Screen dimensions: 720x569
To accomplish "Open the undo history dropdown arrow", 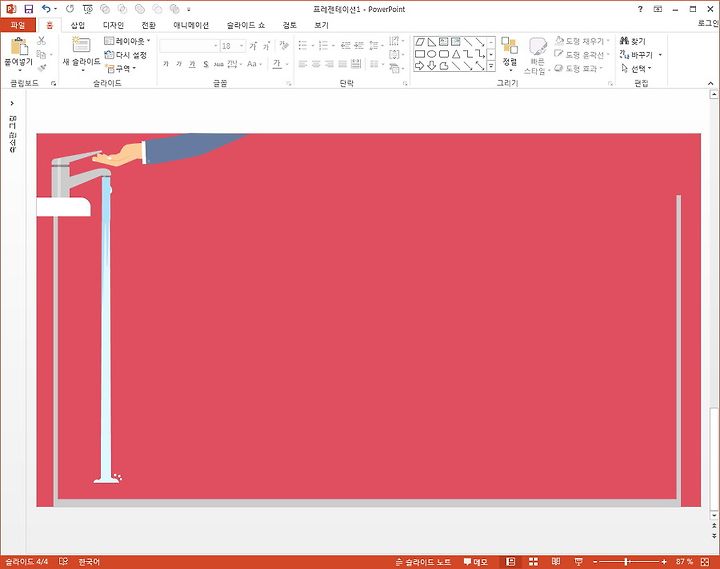I will [56, 9].
